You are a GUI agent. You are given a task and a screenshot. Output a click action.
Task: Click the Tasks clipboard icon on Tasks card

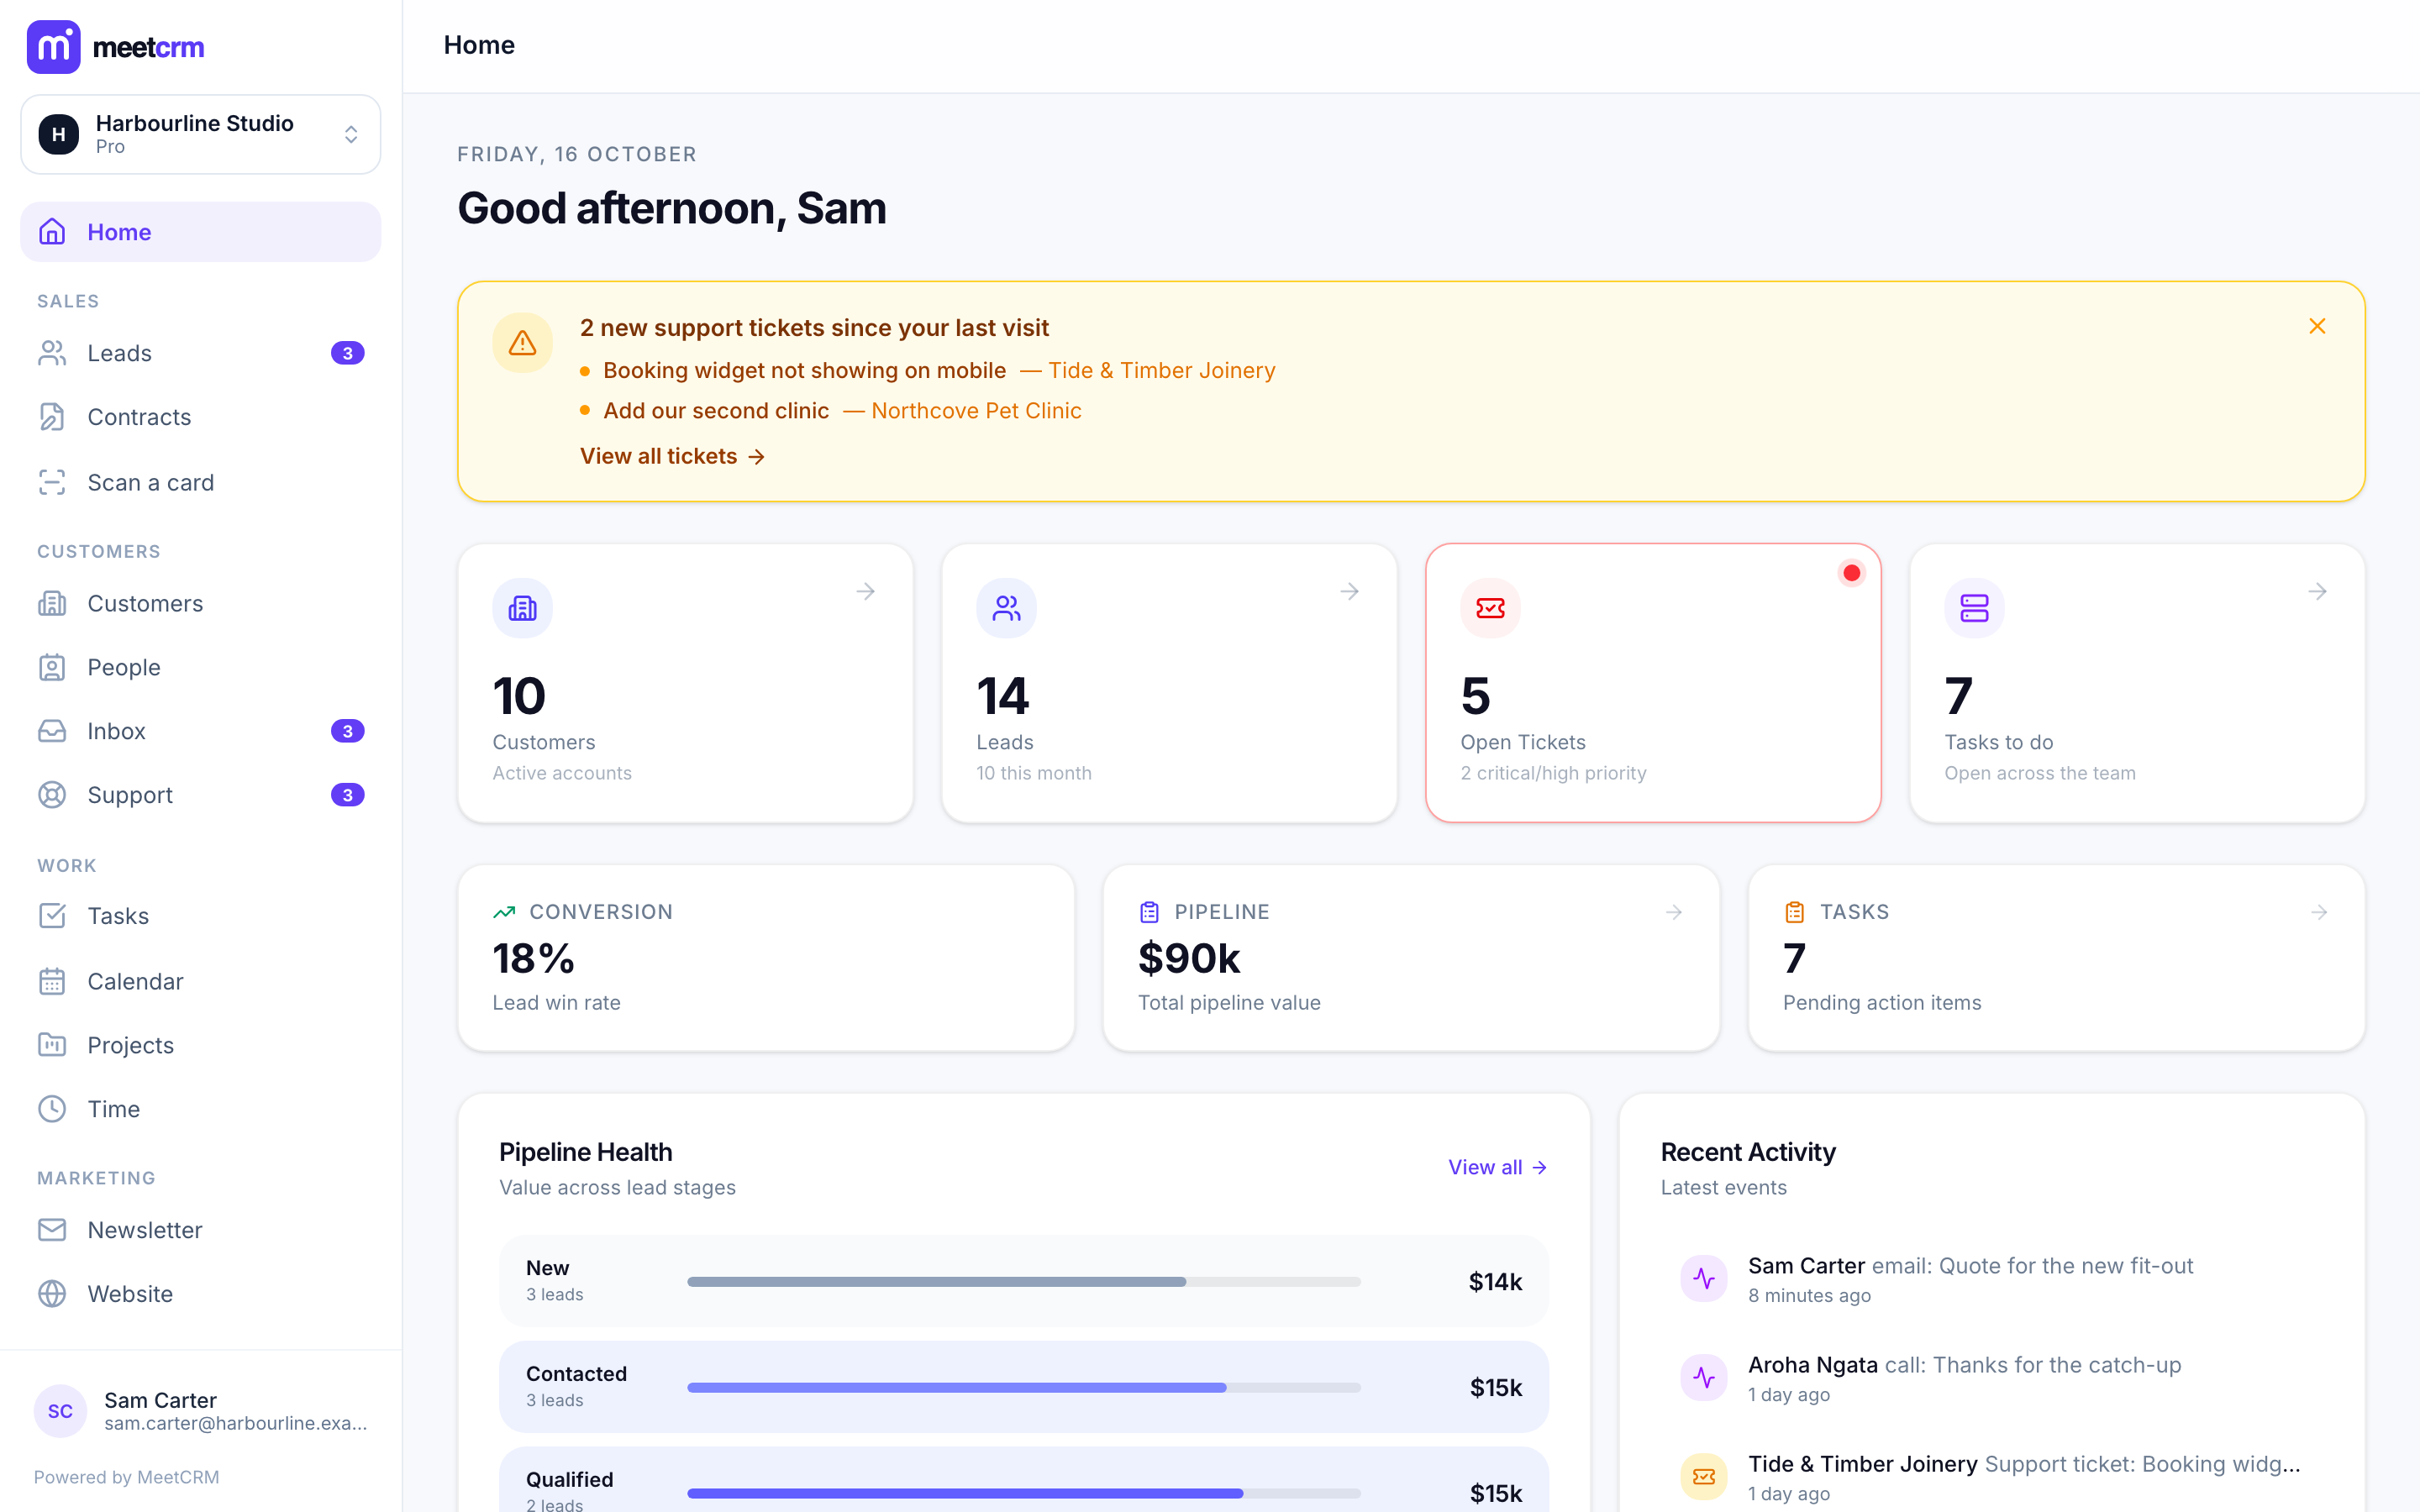(x=1794, y=912)
